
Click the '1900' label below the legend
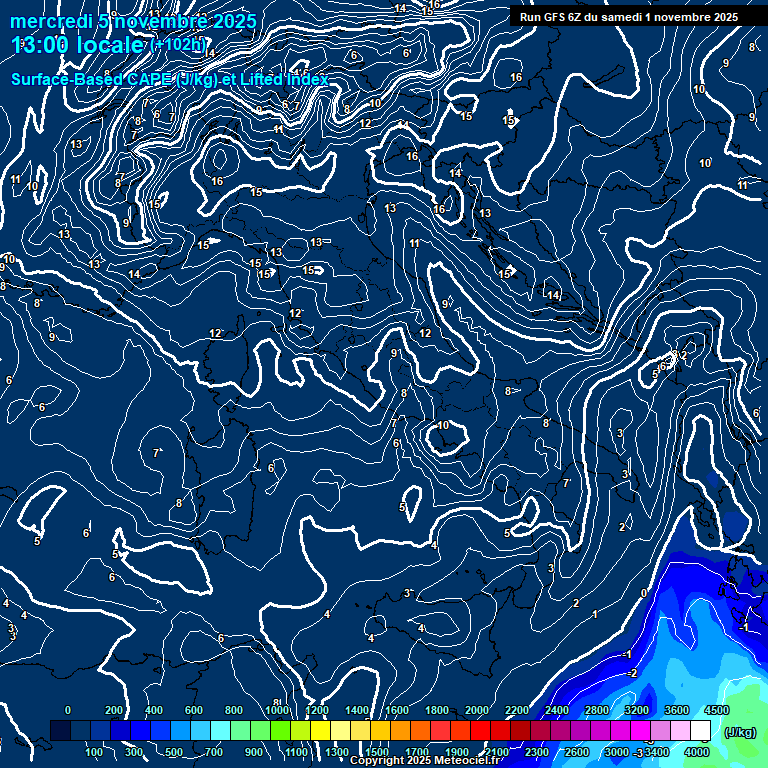click(x=457, y=752)
